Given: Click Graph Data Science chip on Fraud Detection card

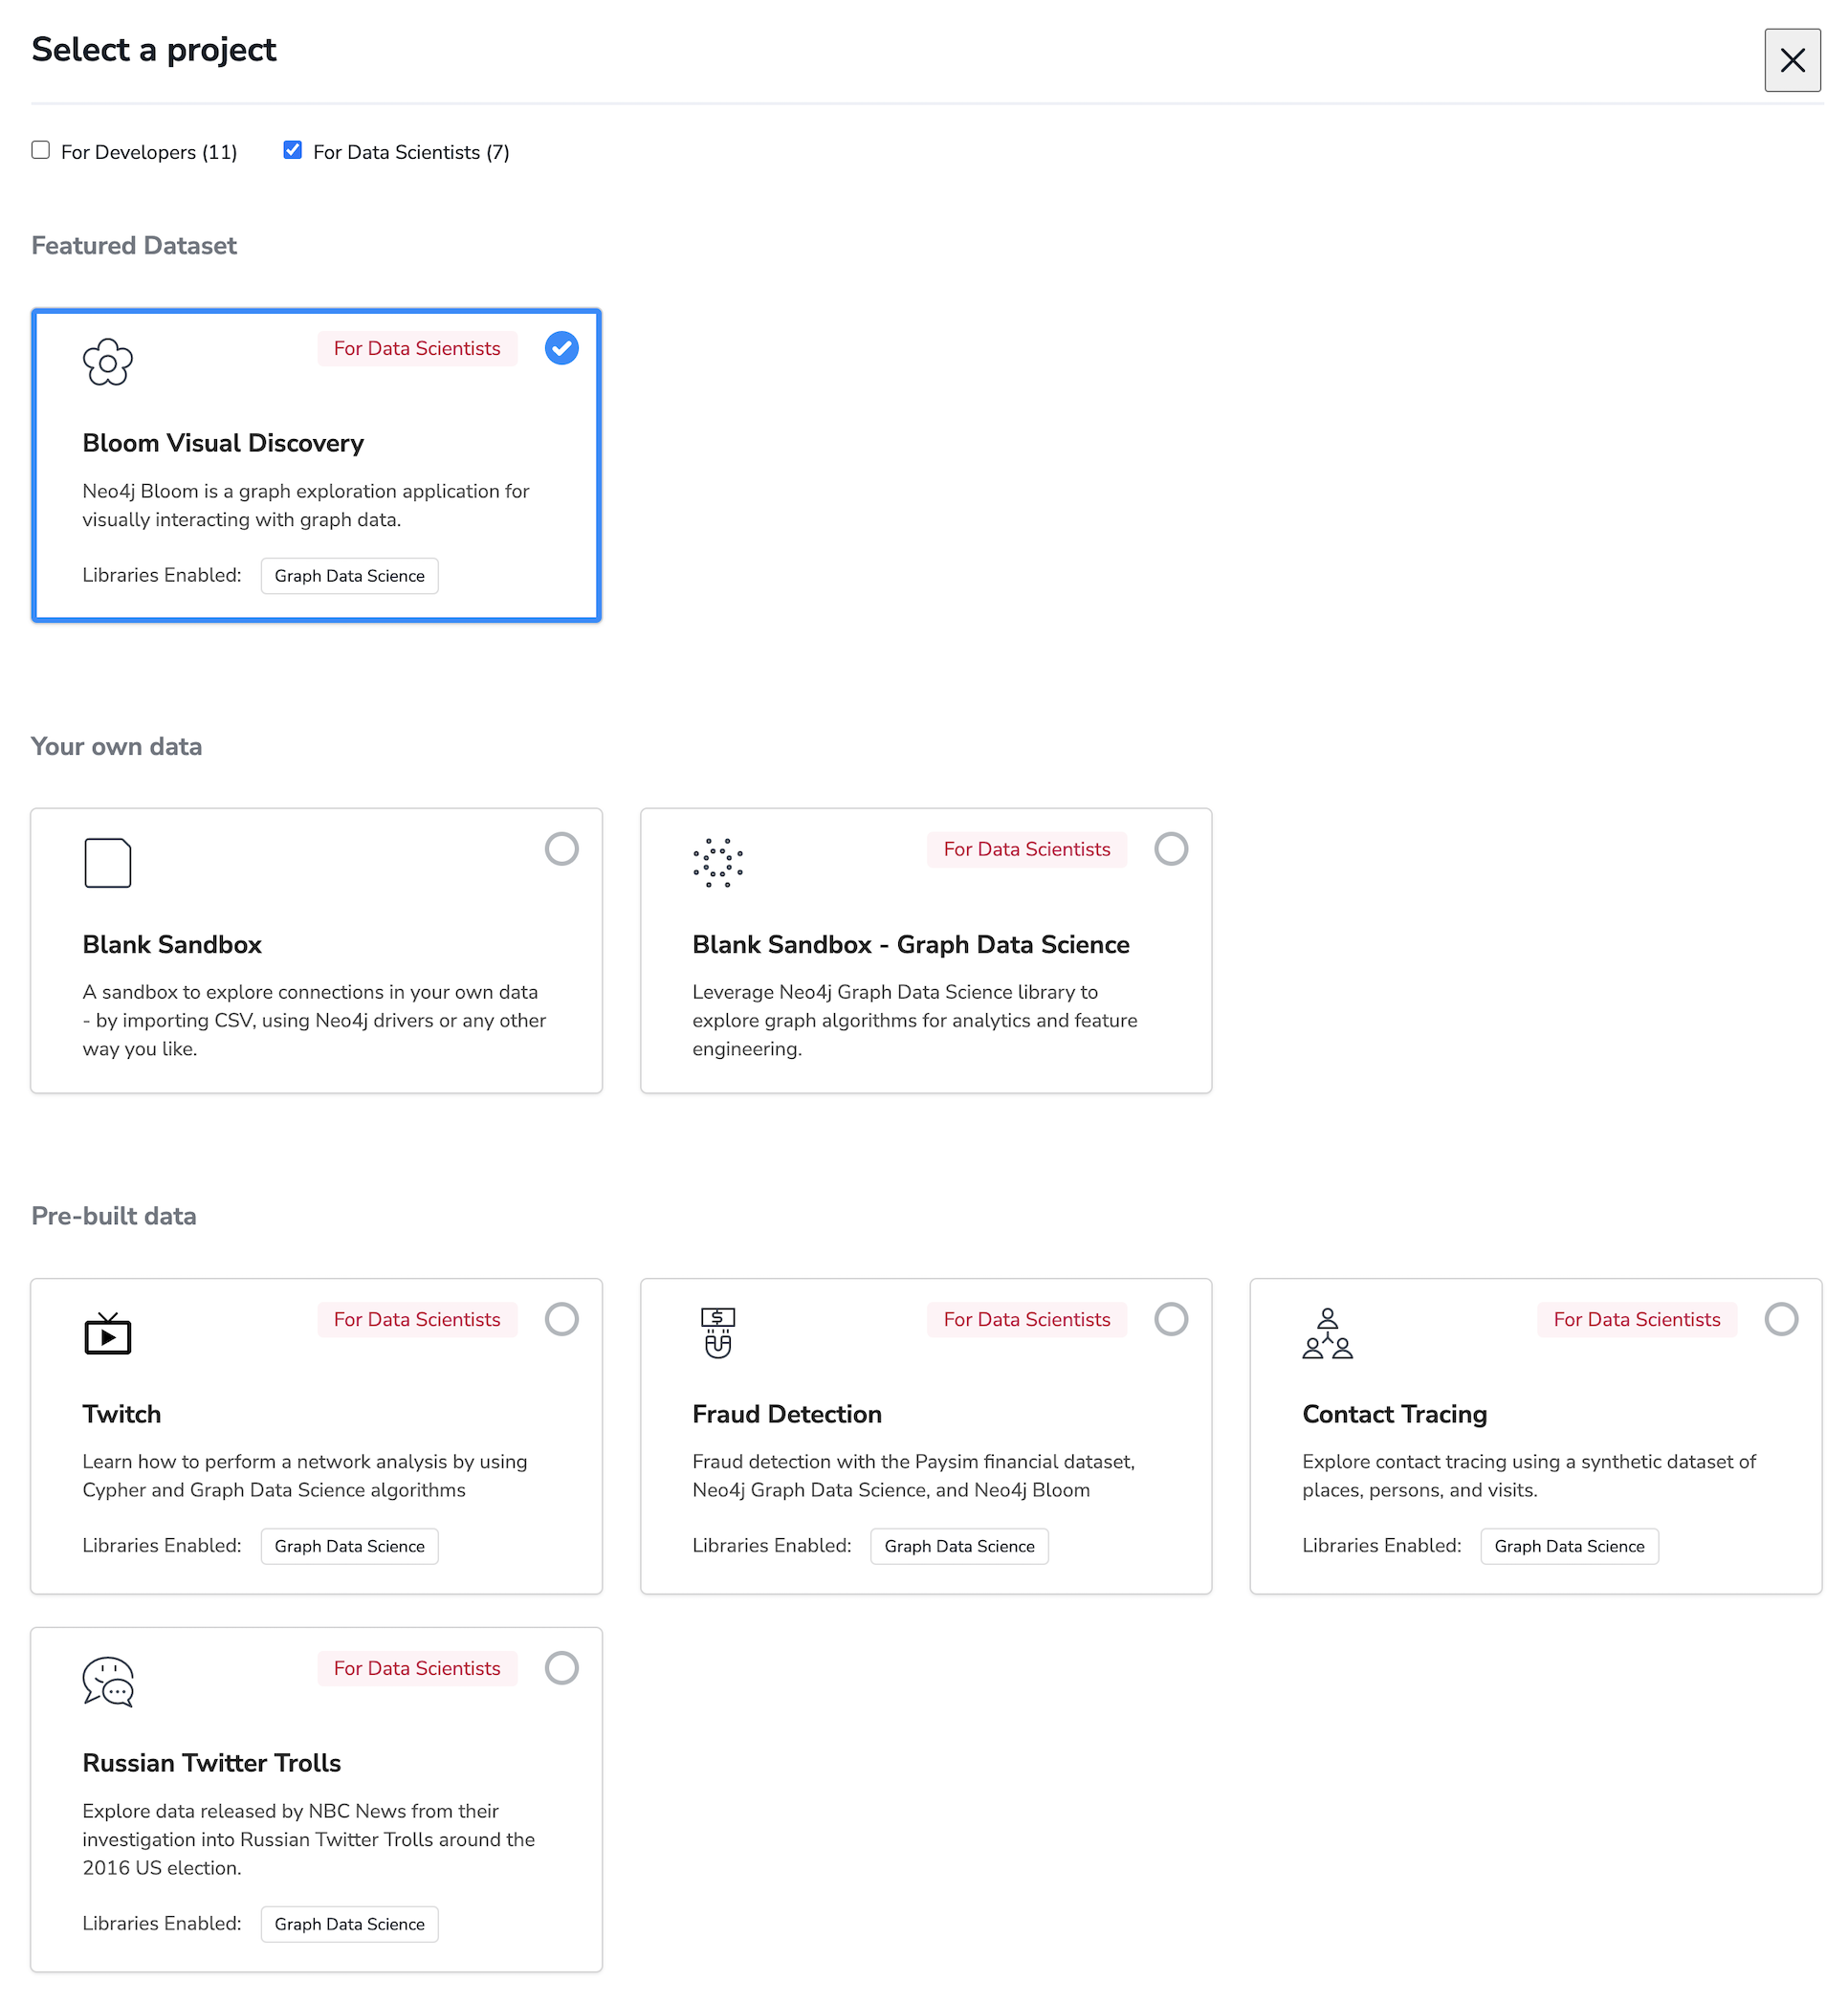Looking at the screenshot, I should [960, 1546].
